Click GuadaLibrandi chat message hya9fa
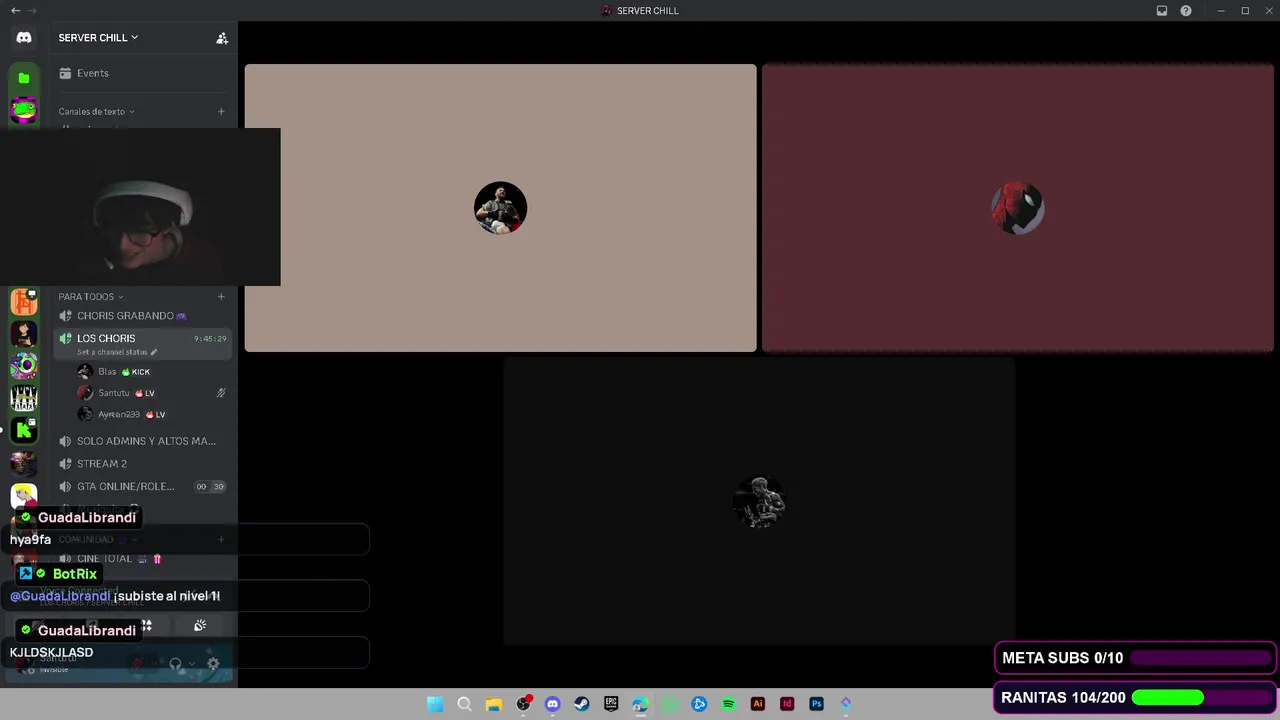Screen dimensions: 1280x720 (x=31, y=540)
